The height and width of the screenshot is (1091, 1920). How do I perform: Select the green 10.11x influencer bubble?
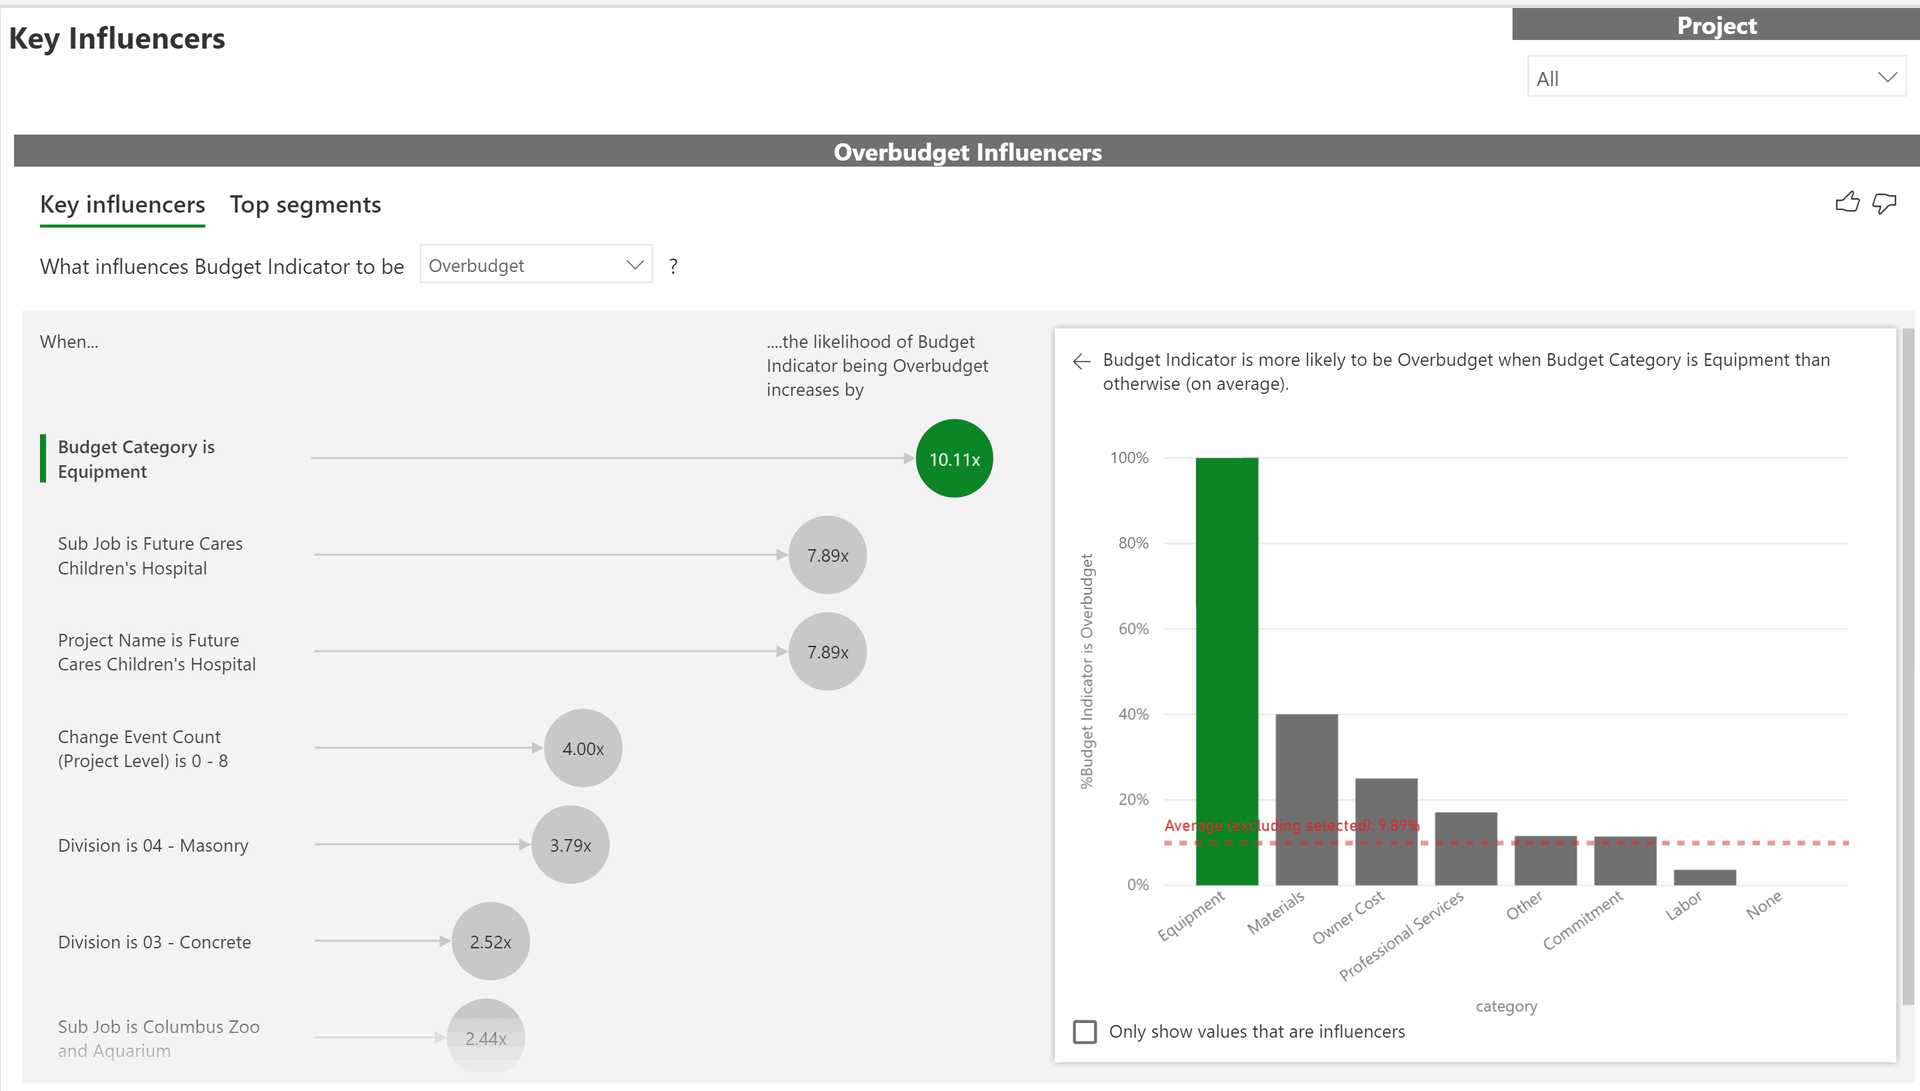(x=954, y=459)
